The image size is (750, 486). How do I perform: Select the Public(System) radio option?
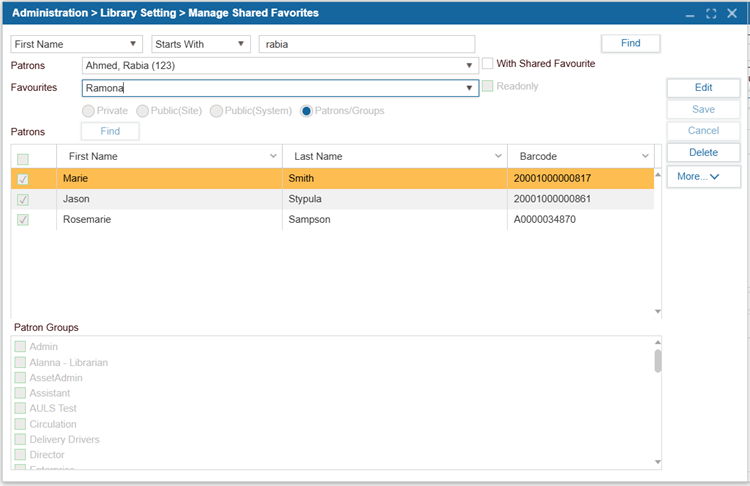(216, 111)
